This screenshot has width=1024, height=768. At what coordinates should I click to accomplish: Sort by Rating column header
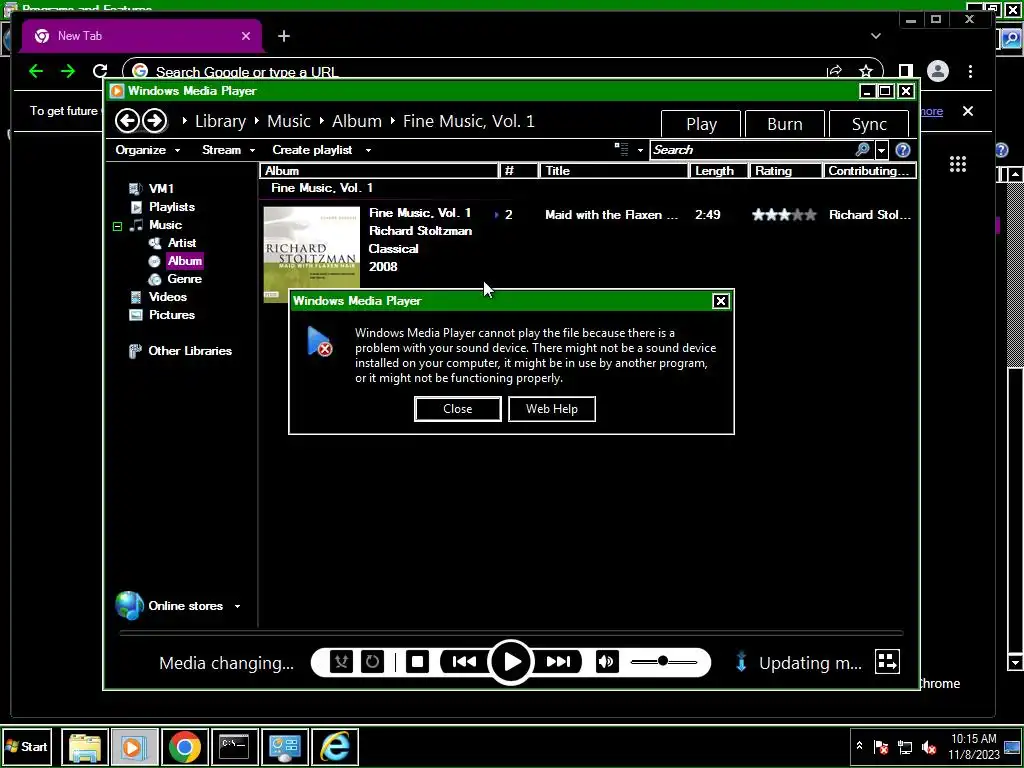(785, 171)
